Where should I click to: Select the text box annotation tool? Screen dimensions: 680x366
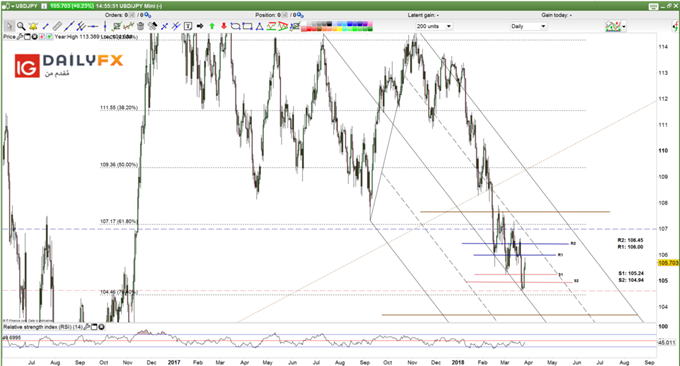point(188,26)
